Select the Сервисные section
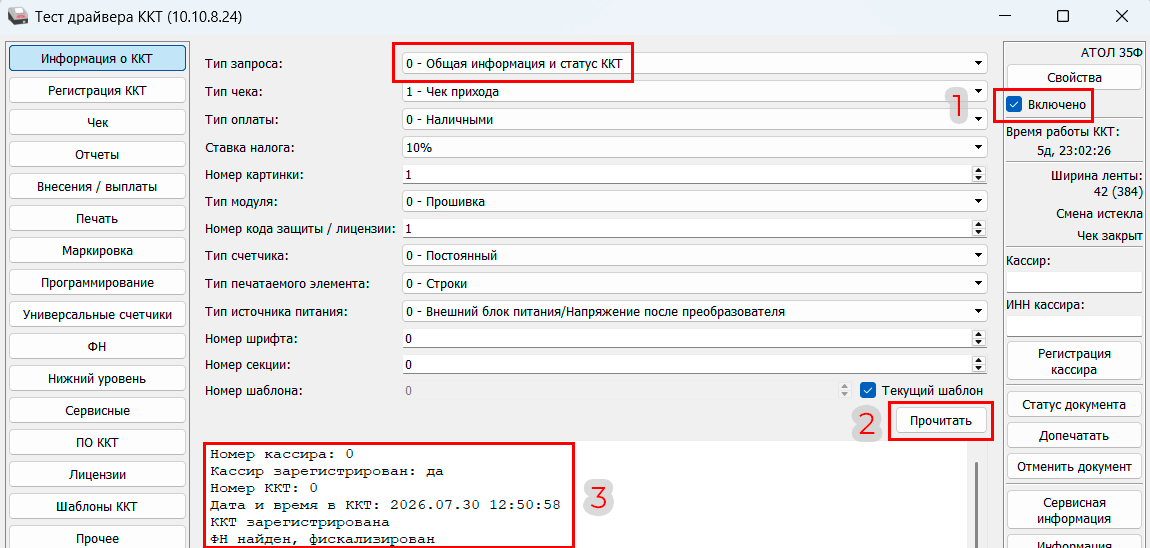The height and width of the screenshot is (548, 1150). 97,411
